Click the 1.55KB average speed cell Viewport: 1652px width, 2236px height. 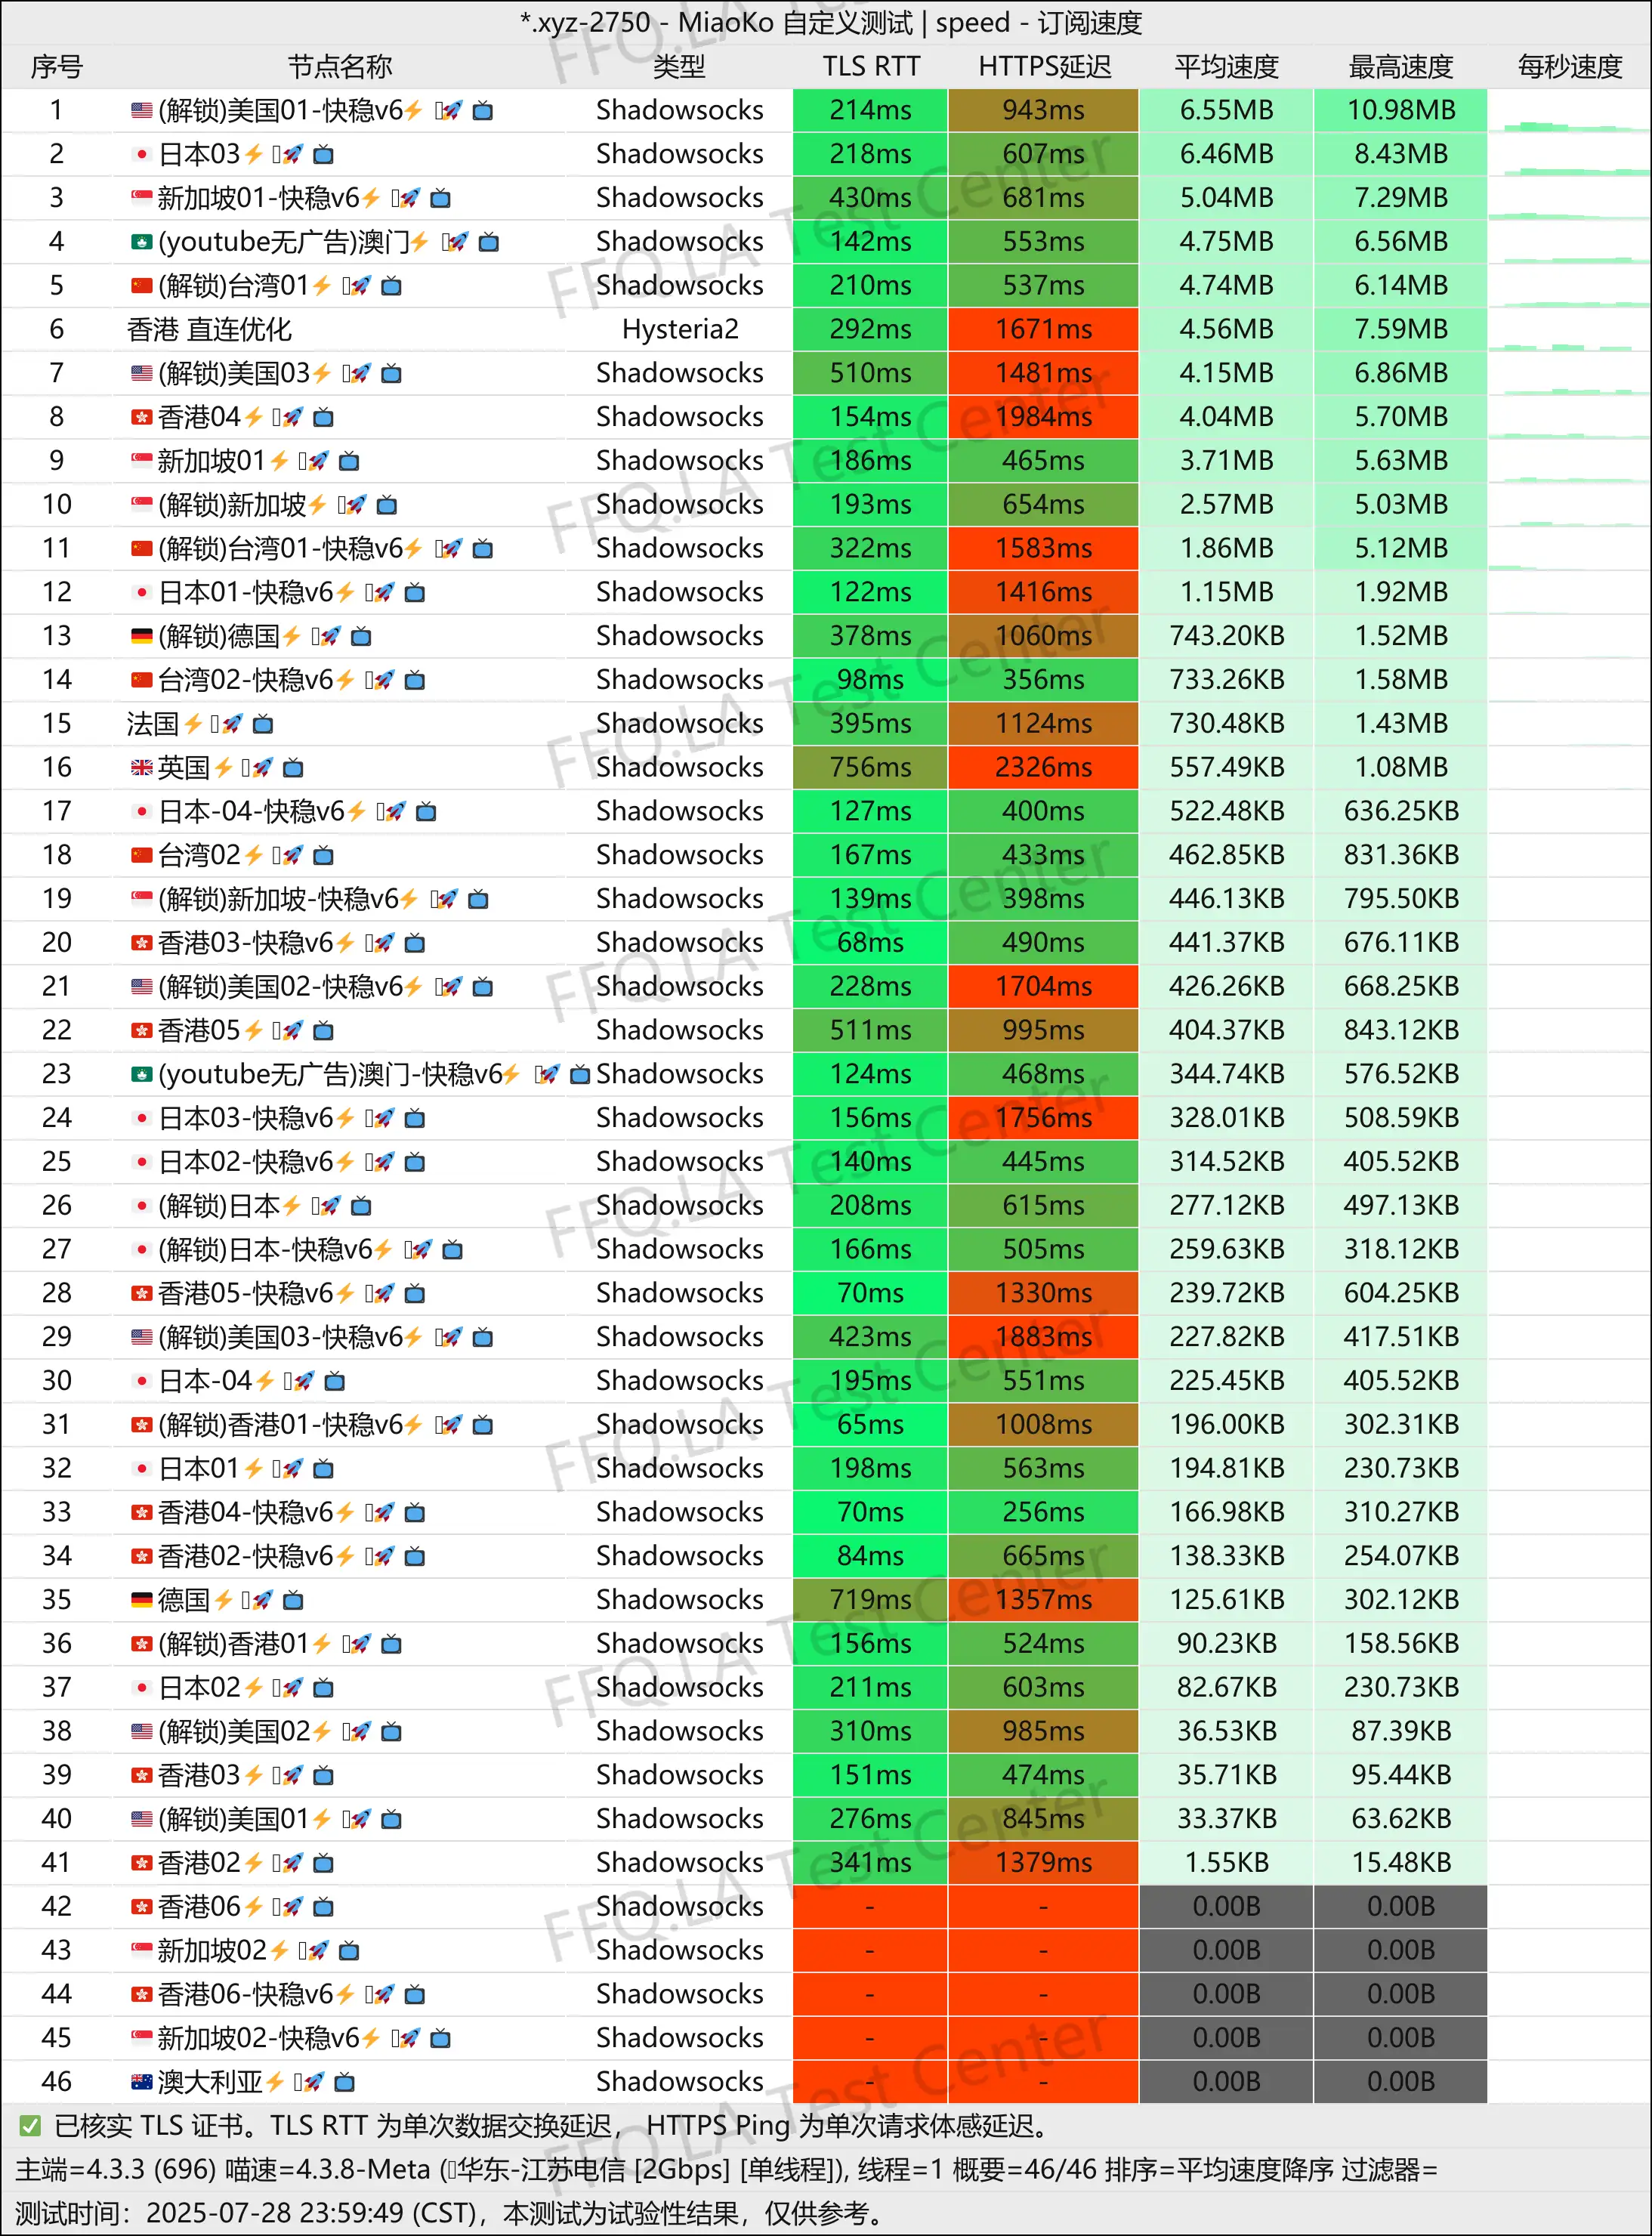point(1226,1864)
